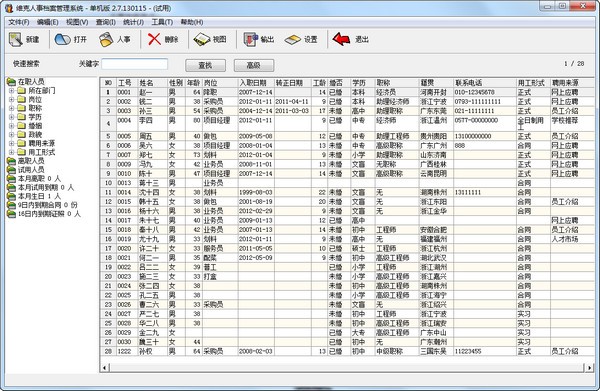Open the 编辑(E) menu
The width and height of the screenshot is (600, 391).
47,22
